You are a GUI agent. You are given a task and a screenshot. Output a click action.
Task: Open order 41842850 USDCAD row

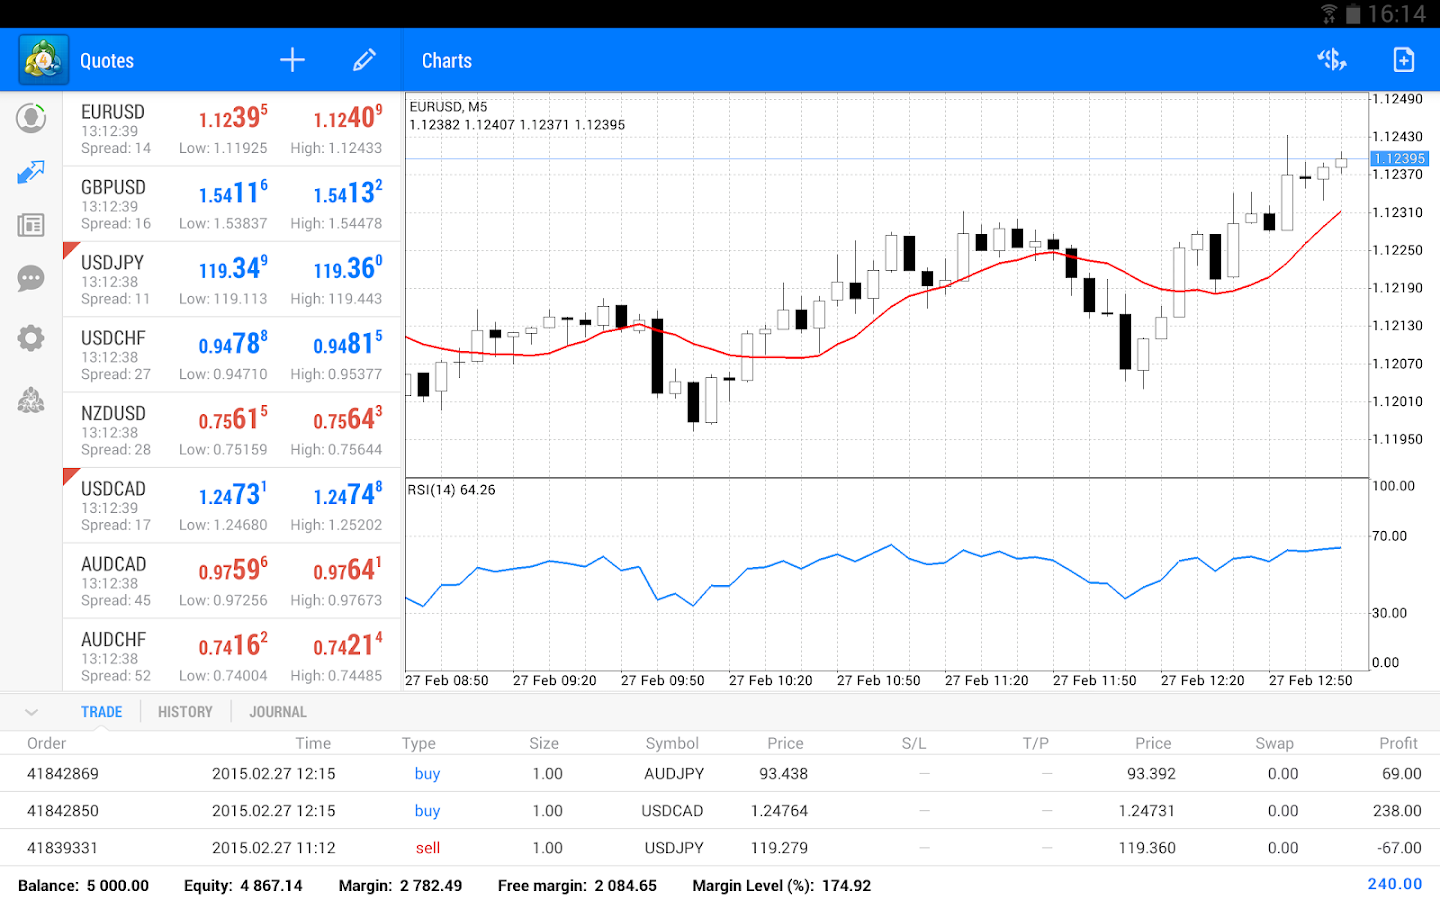click(720, 811)
